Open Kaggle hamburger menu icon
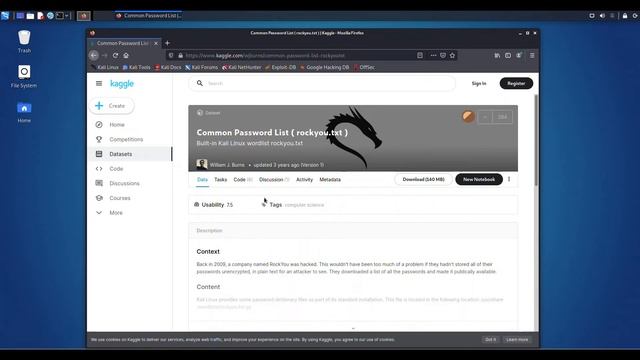Screen dimensions: 640x360 pyautogui.click(x=99, y=84)
